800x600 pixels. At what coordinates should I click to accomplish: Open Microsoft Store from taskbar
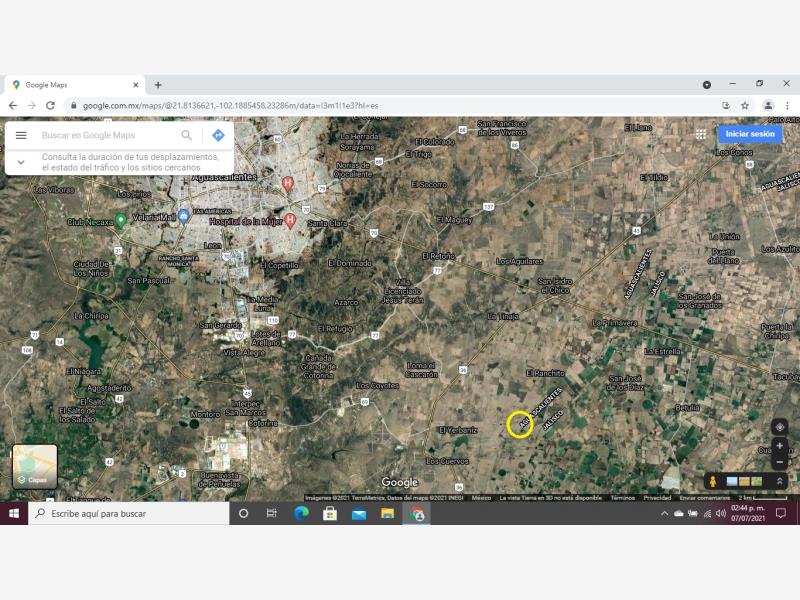pyautogui.click(x=330, y=513)
